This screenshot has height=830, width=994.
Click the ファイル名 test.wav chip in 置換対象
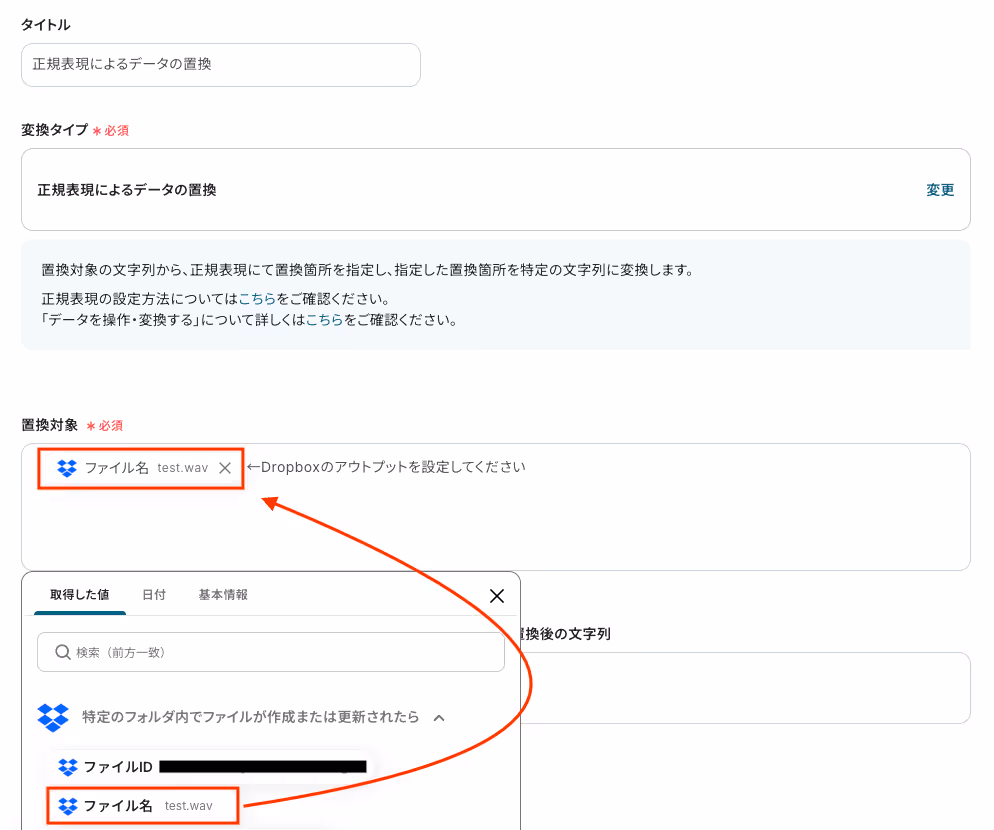141,468
